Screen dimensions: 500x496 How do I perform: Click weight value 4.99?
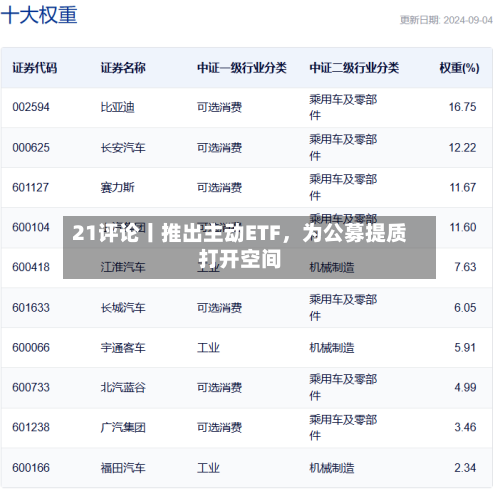point(465,387)
